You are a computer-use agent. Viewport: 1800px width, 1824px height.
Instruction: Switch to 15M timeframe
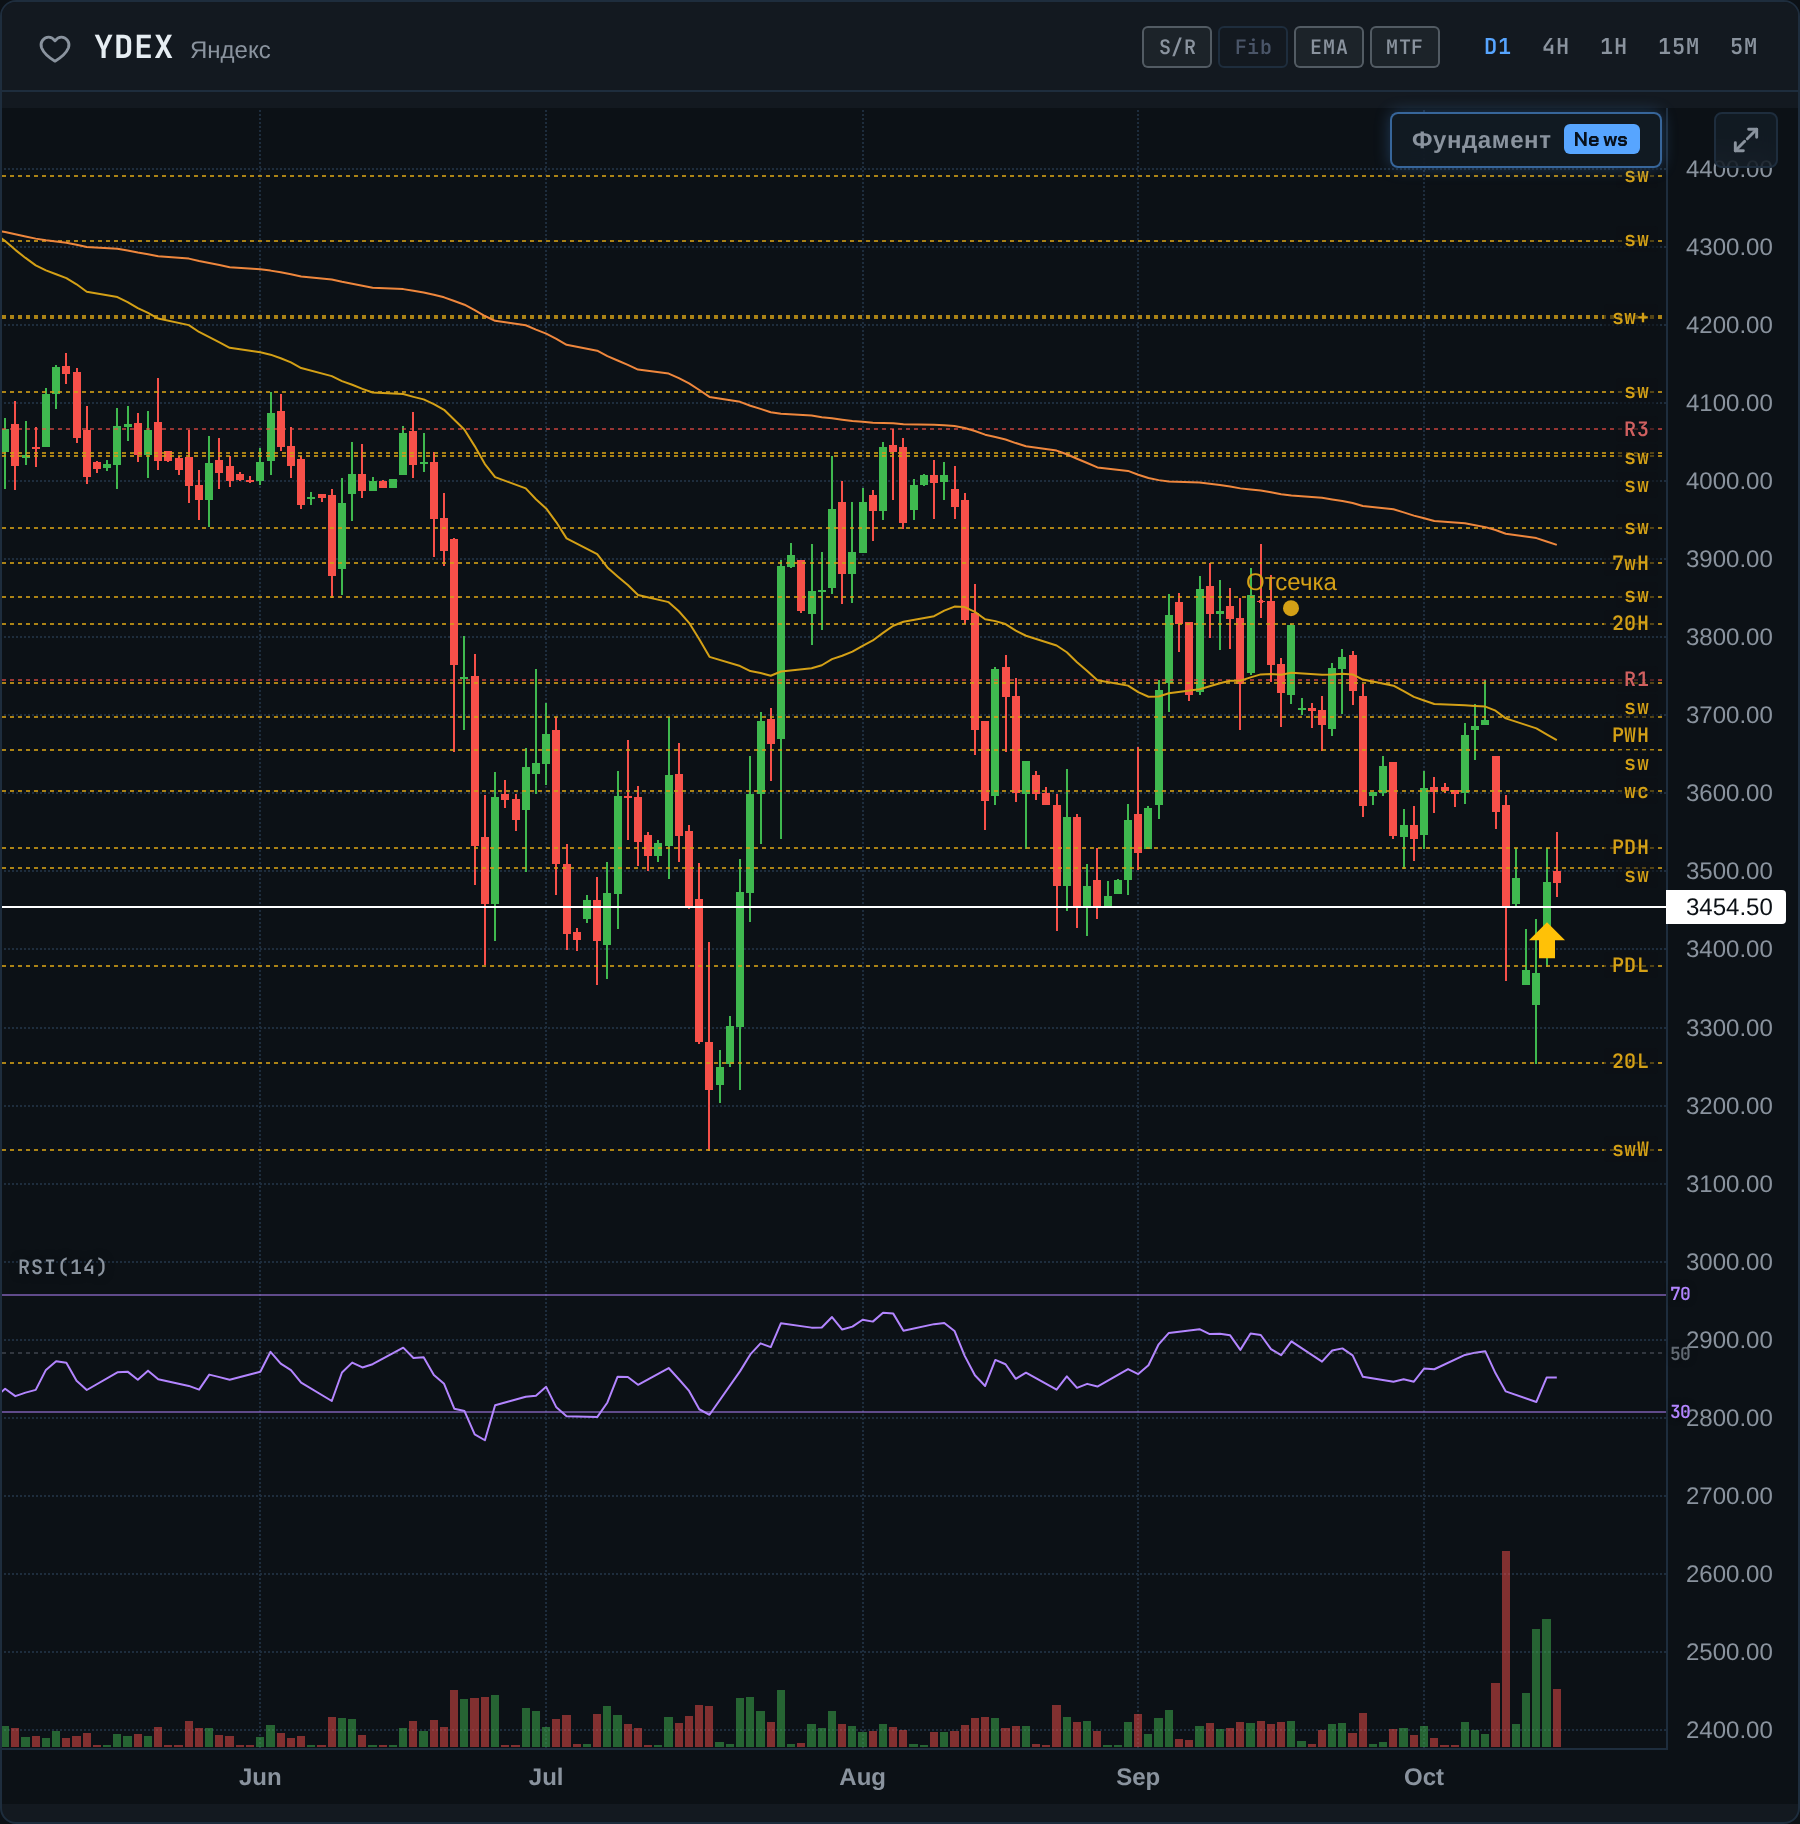coord(1678,47)
